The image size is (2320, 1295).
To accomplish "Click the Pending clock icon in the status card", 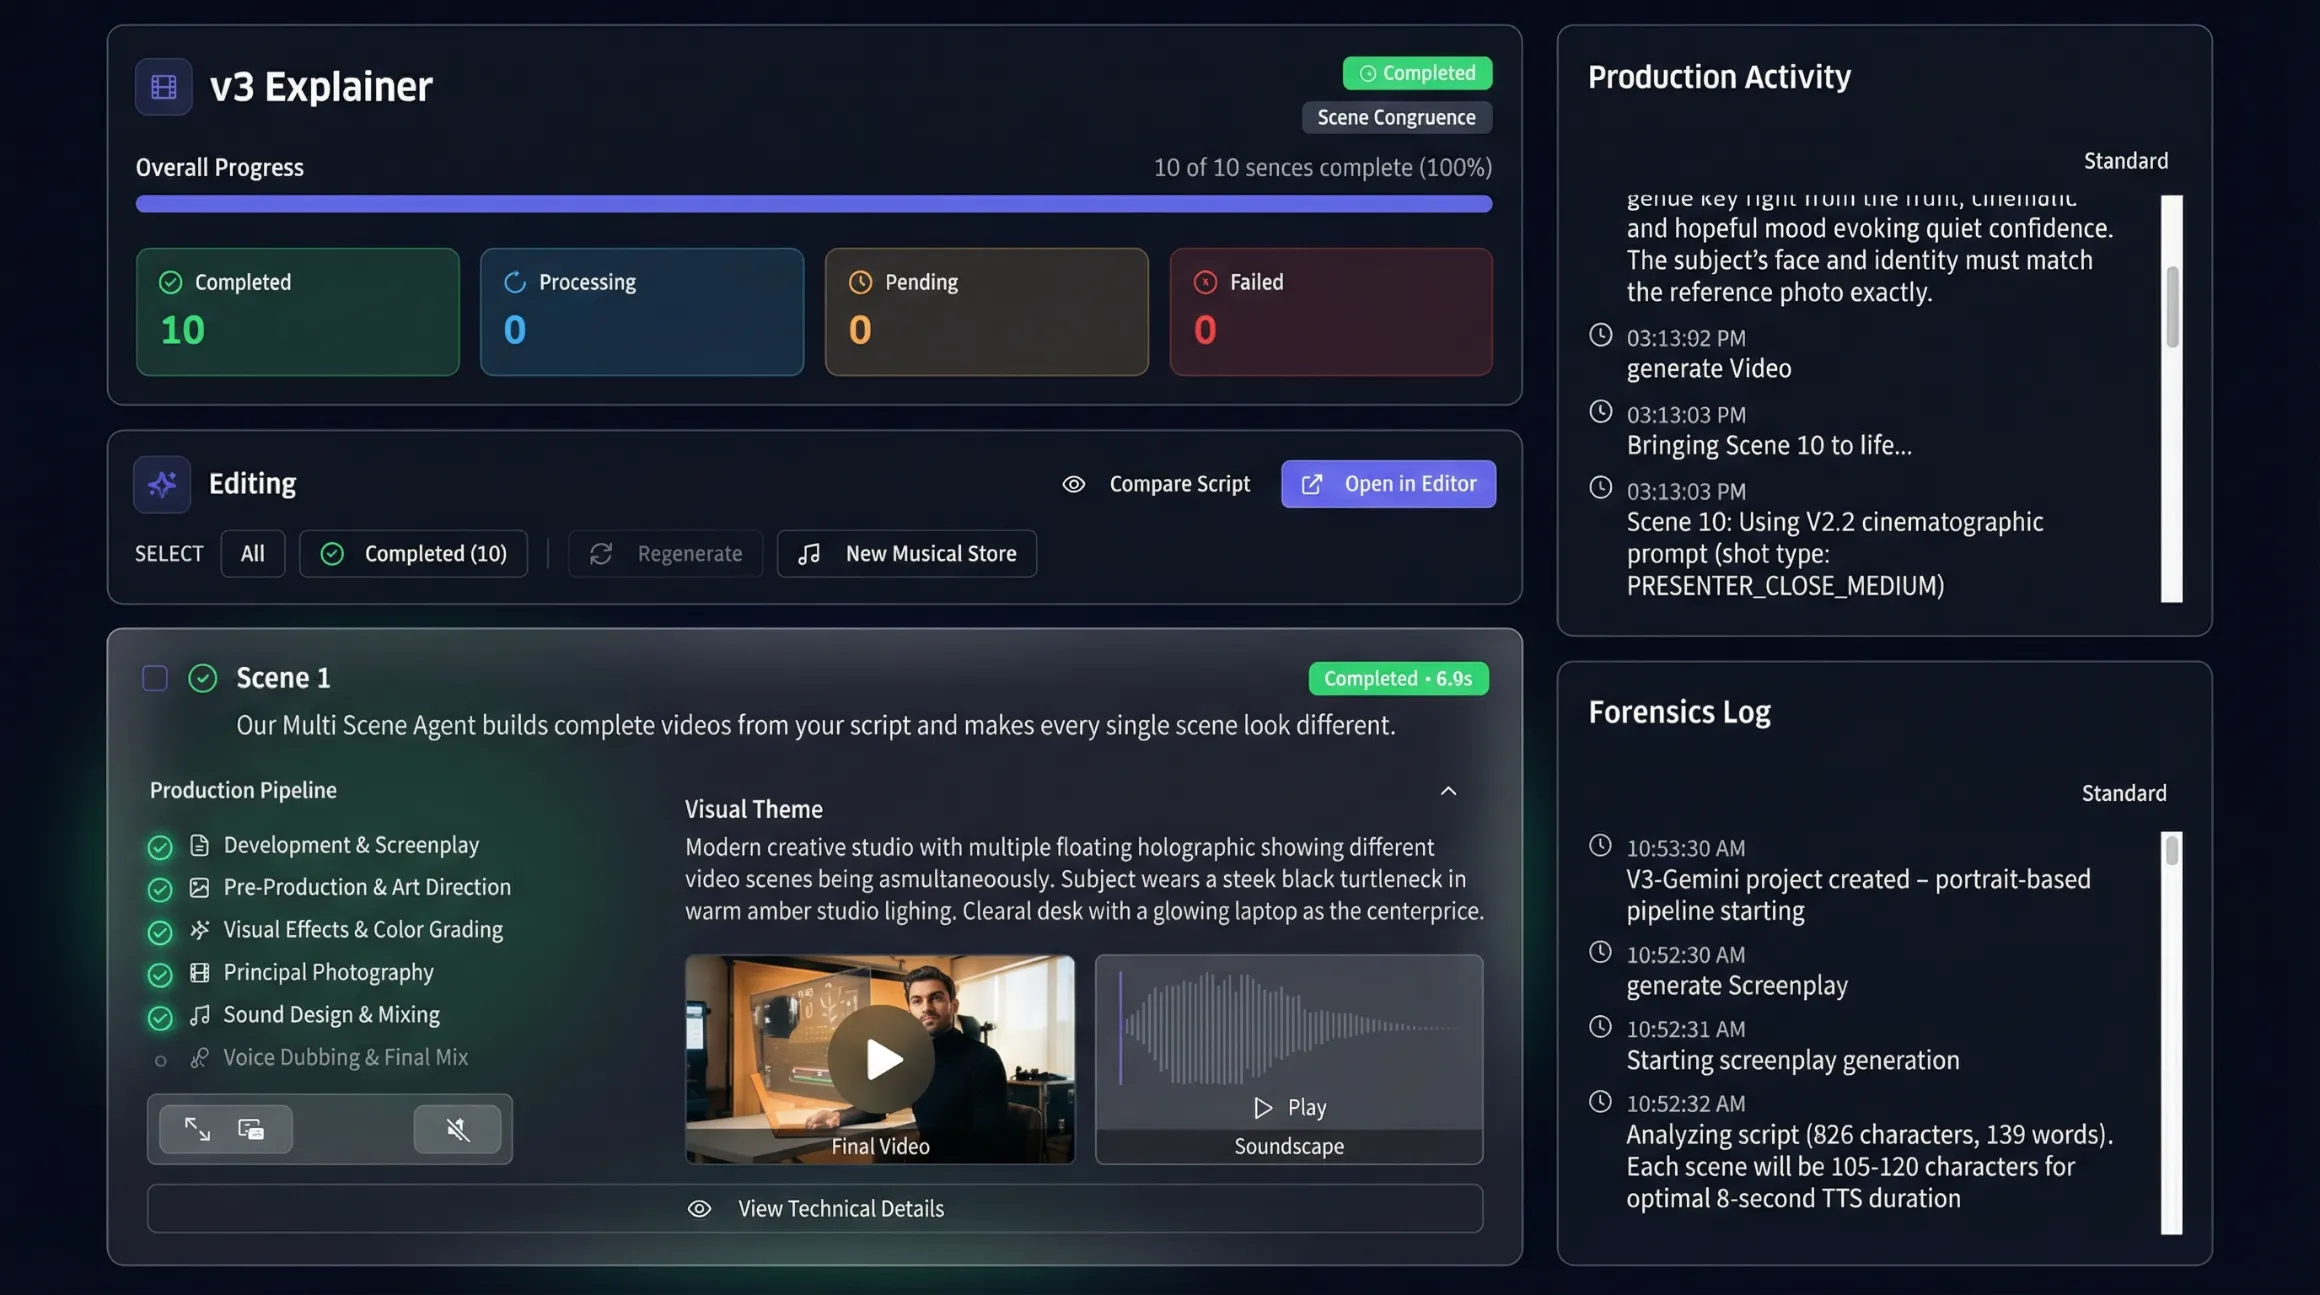I will 860,283.
